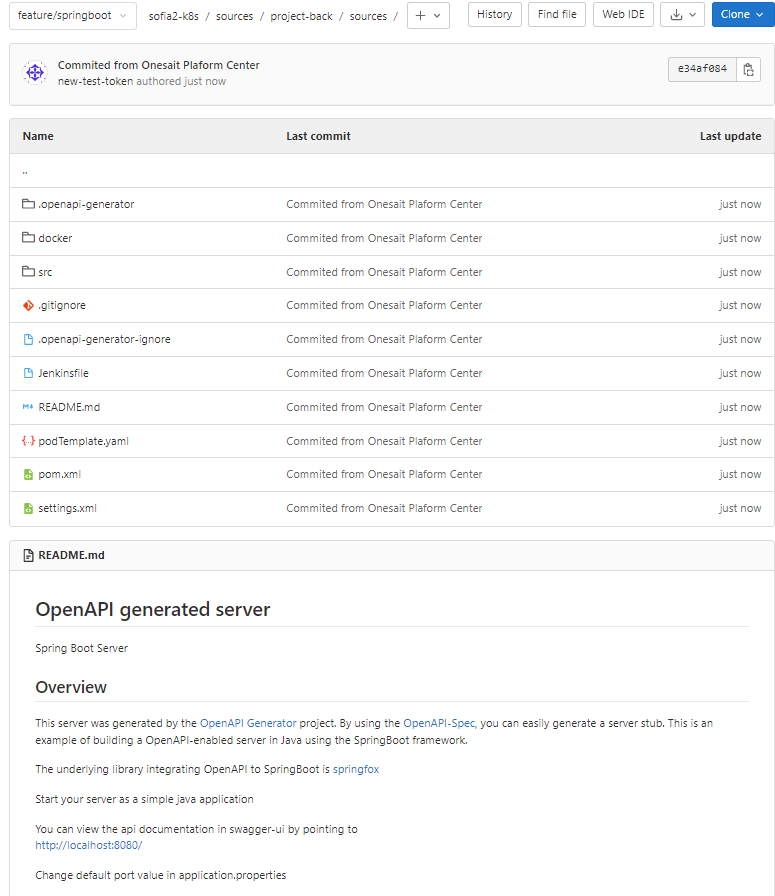Click file icon of .openapi-generator-ignore
775x896 pixels.
(28, 339)
